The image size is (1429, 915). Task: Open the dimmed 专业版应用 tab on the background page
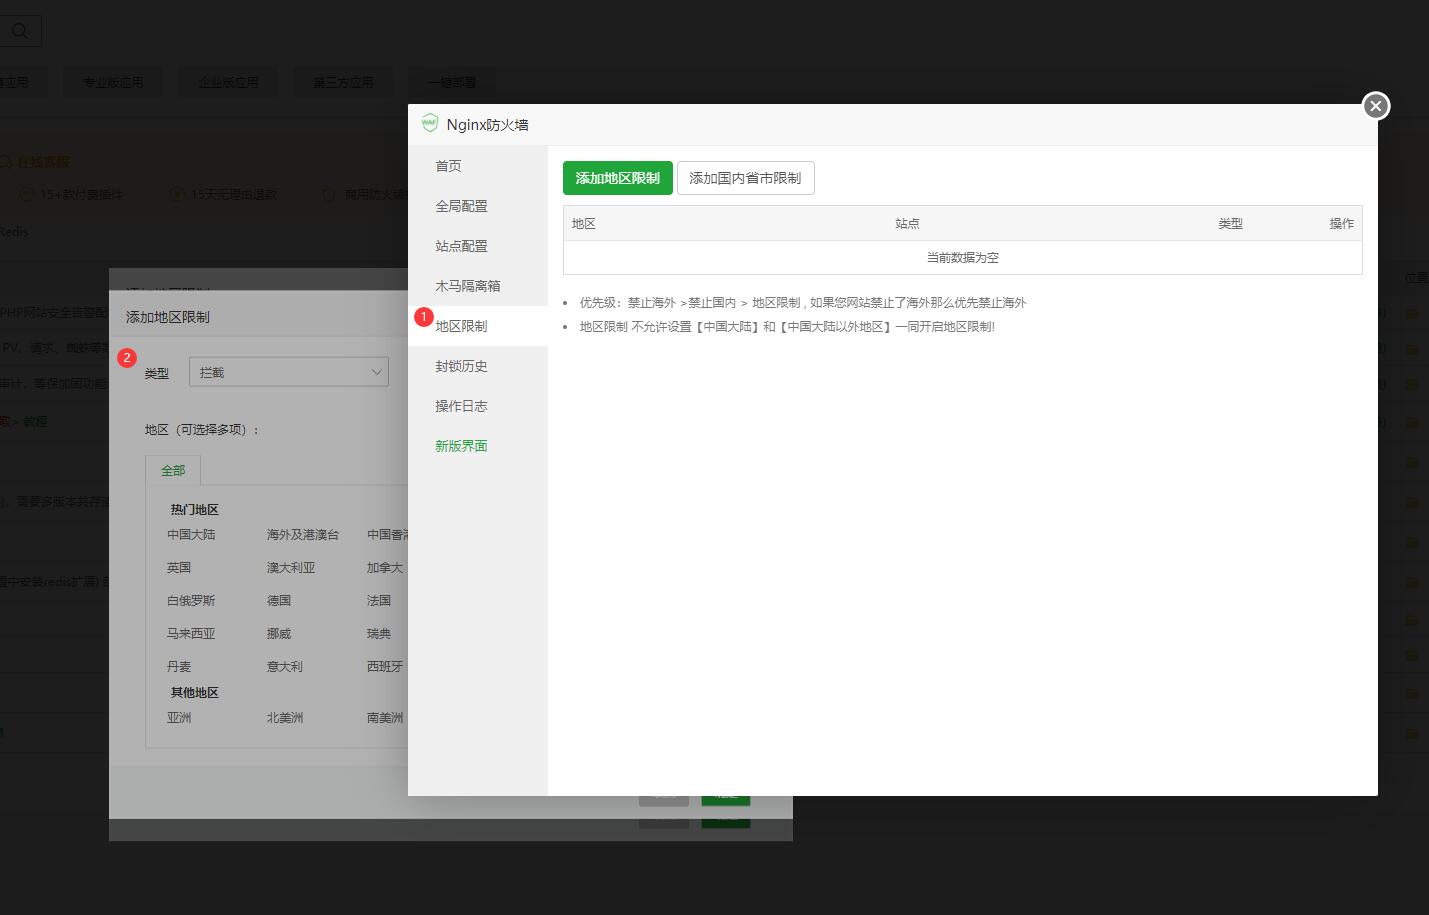tap(113, 82)
